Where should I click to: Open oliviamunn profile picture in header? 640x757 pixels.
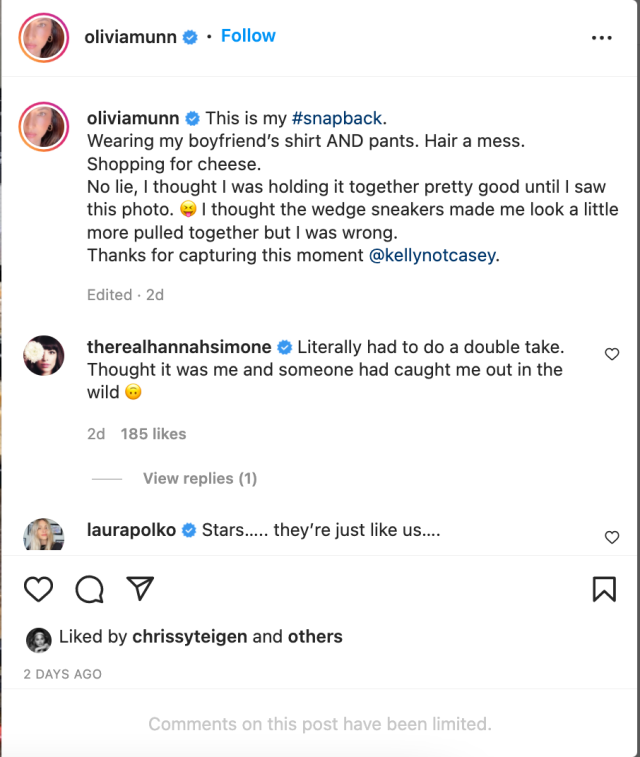[x=43, y=38]
